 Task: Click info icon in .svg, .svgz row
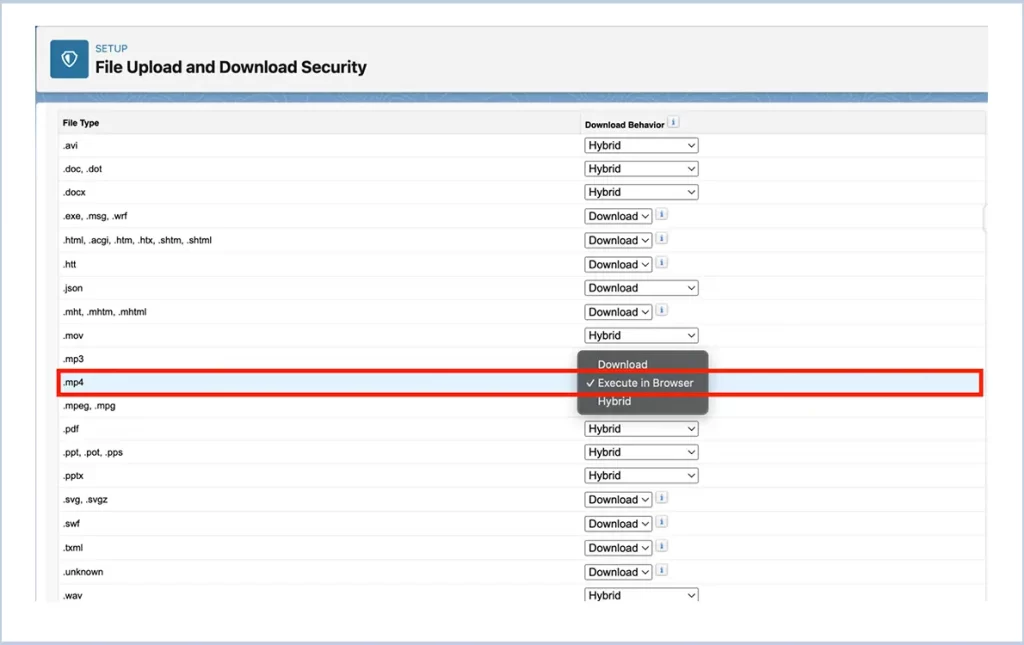coord(662,497)
